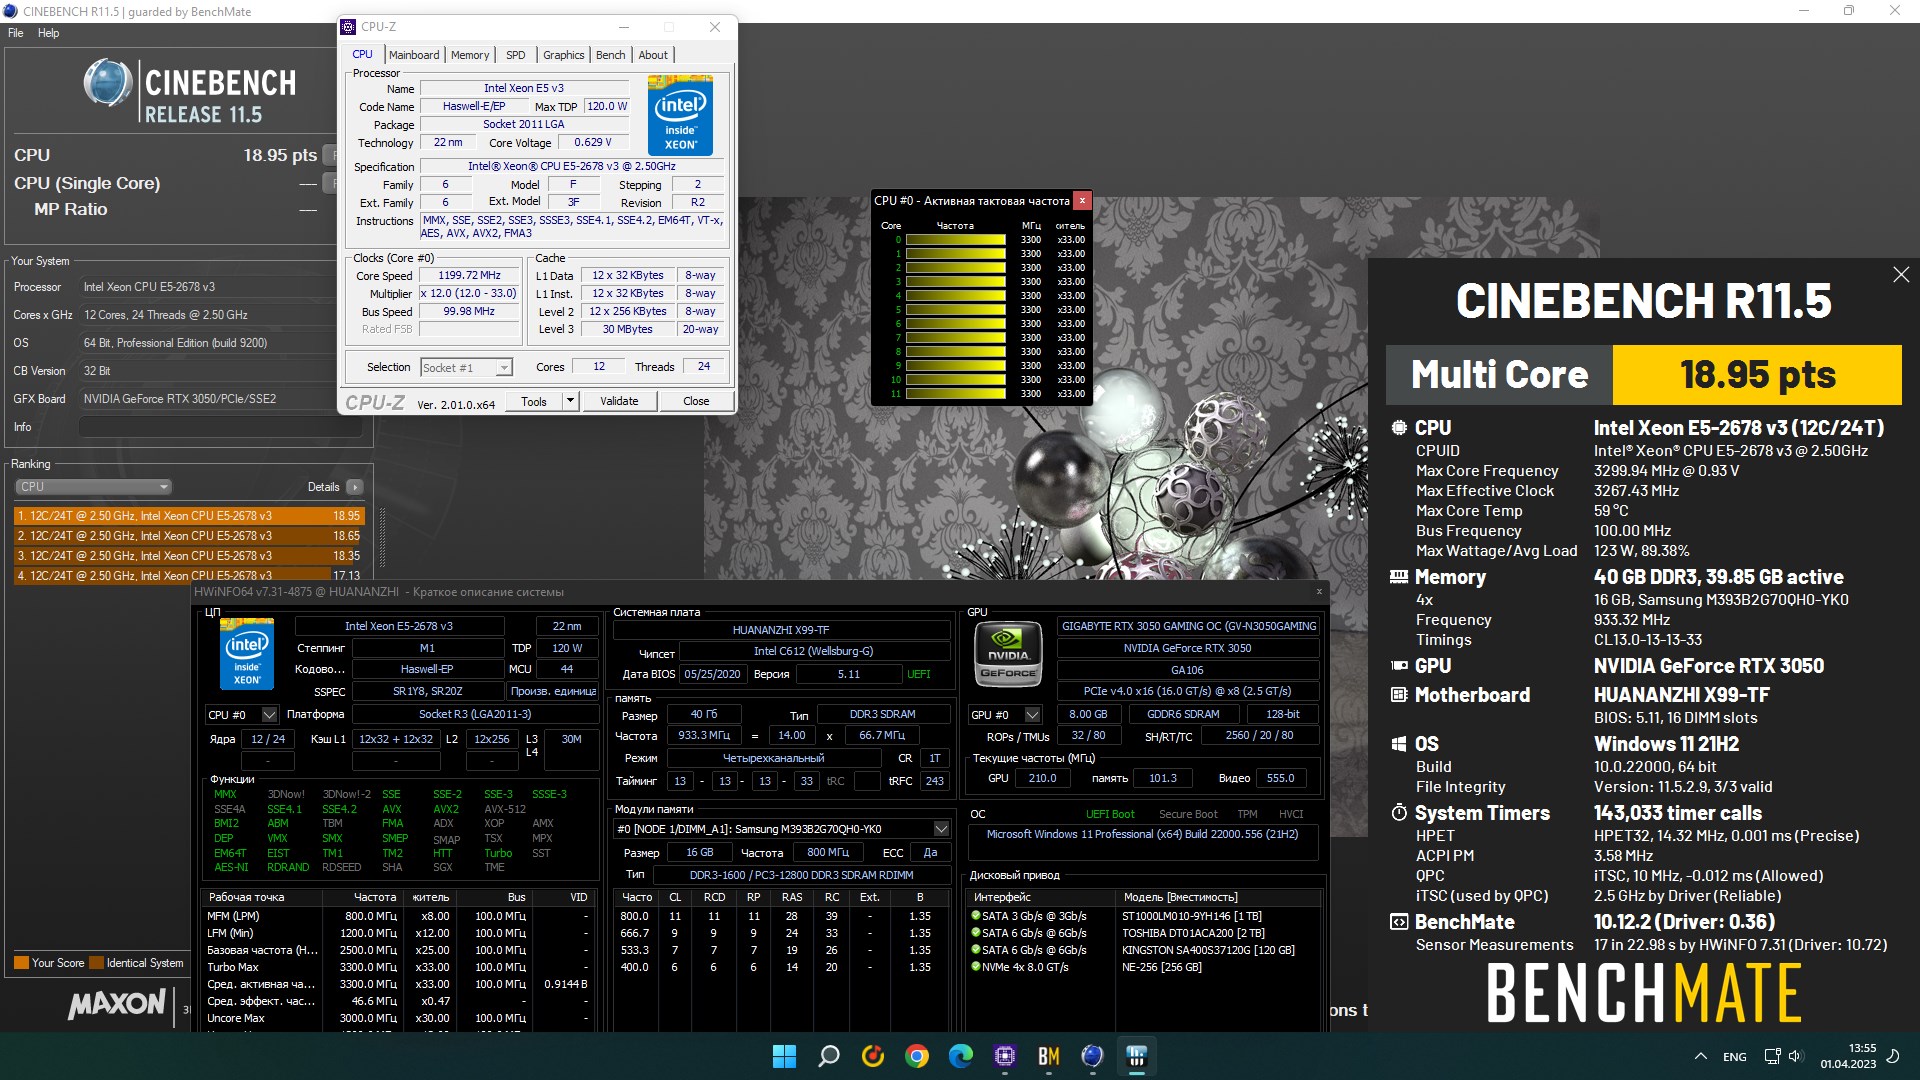Open Socket #1 selection dropdown

467,368
